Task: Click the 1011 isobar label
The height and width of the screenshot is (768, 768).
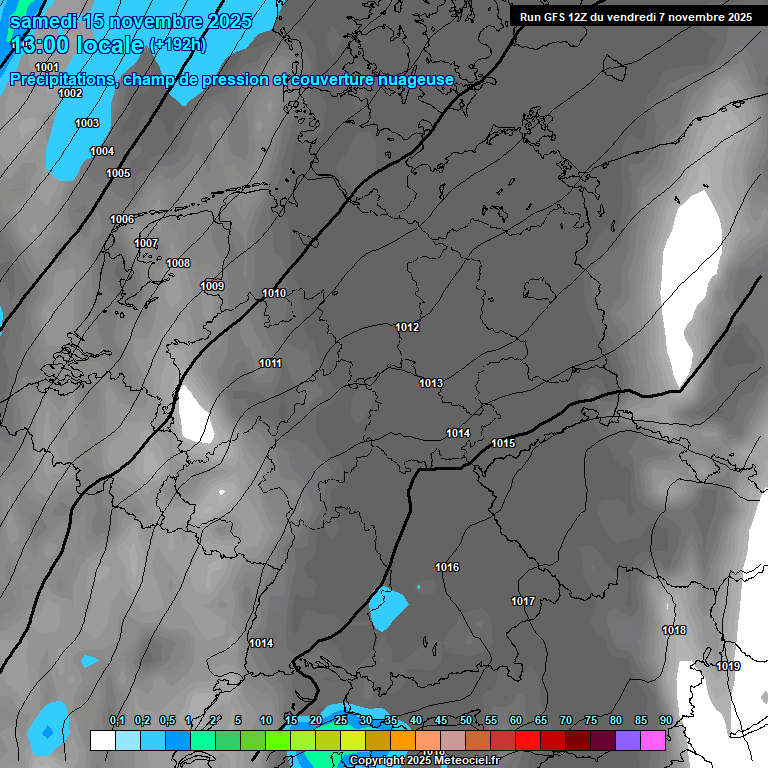Action: [270, 363]
